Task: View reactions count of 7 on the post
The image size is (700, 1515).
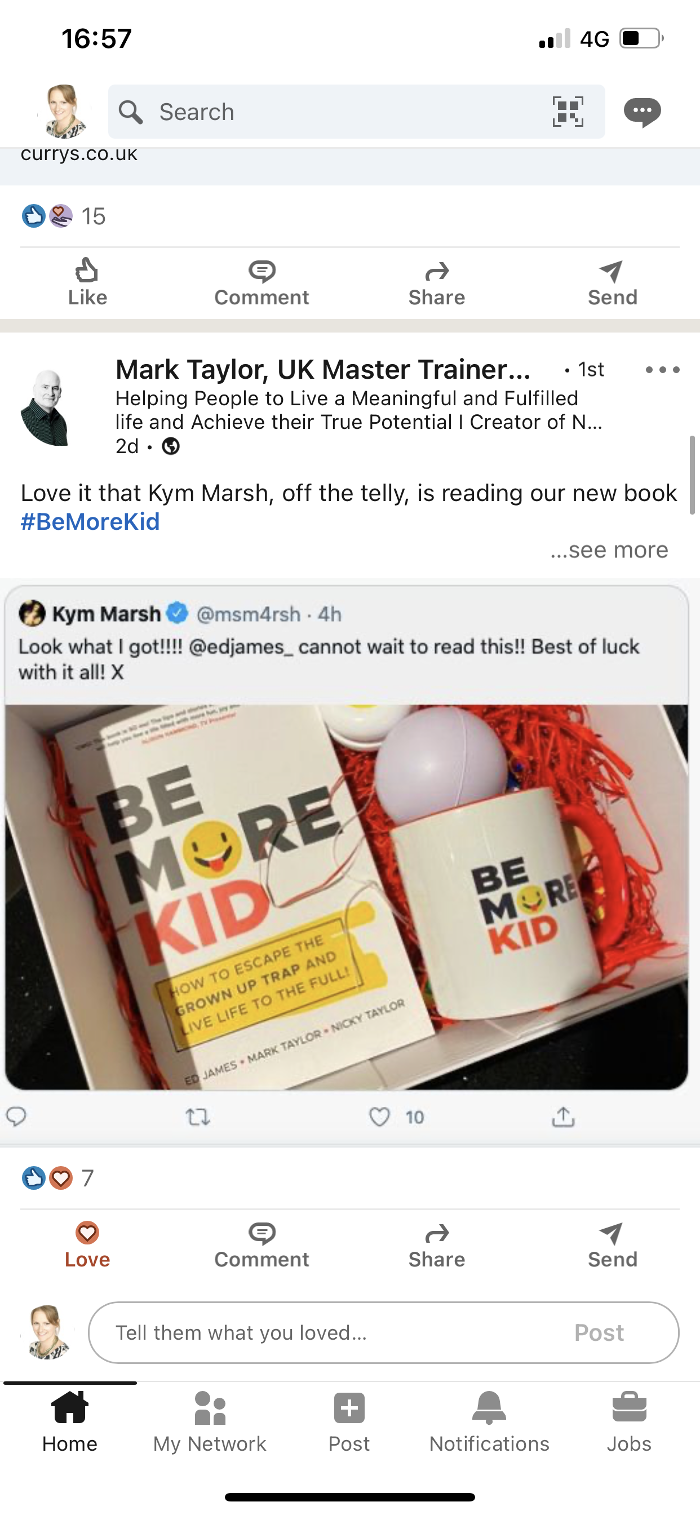Action: pos(58,1178)
